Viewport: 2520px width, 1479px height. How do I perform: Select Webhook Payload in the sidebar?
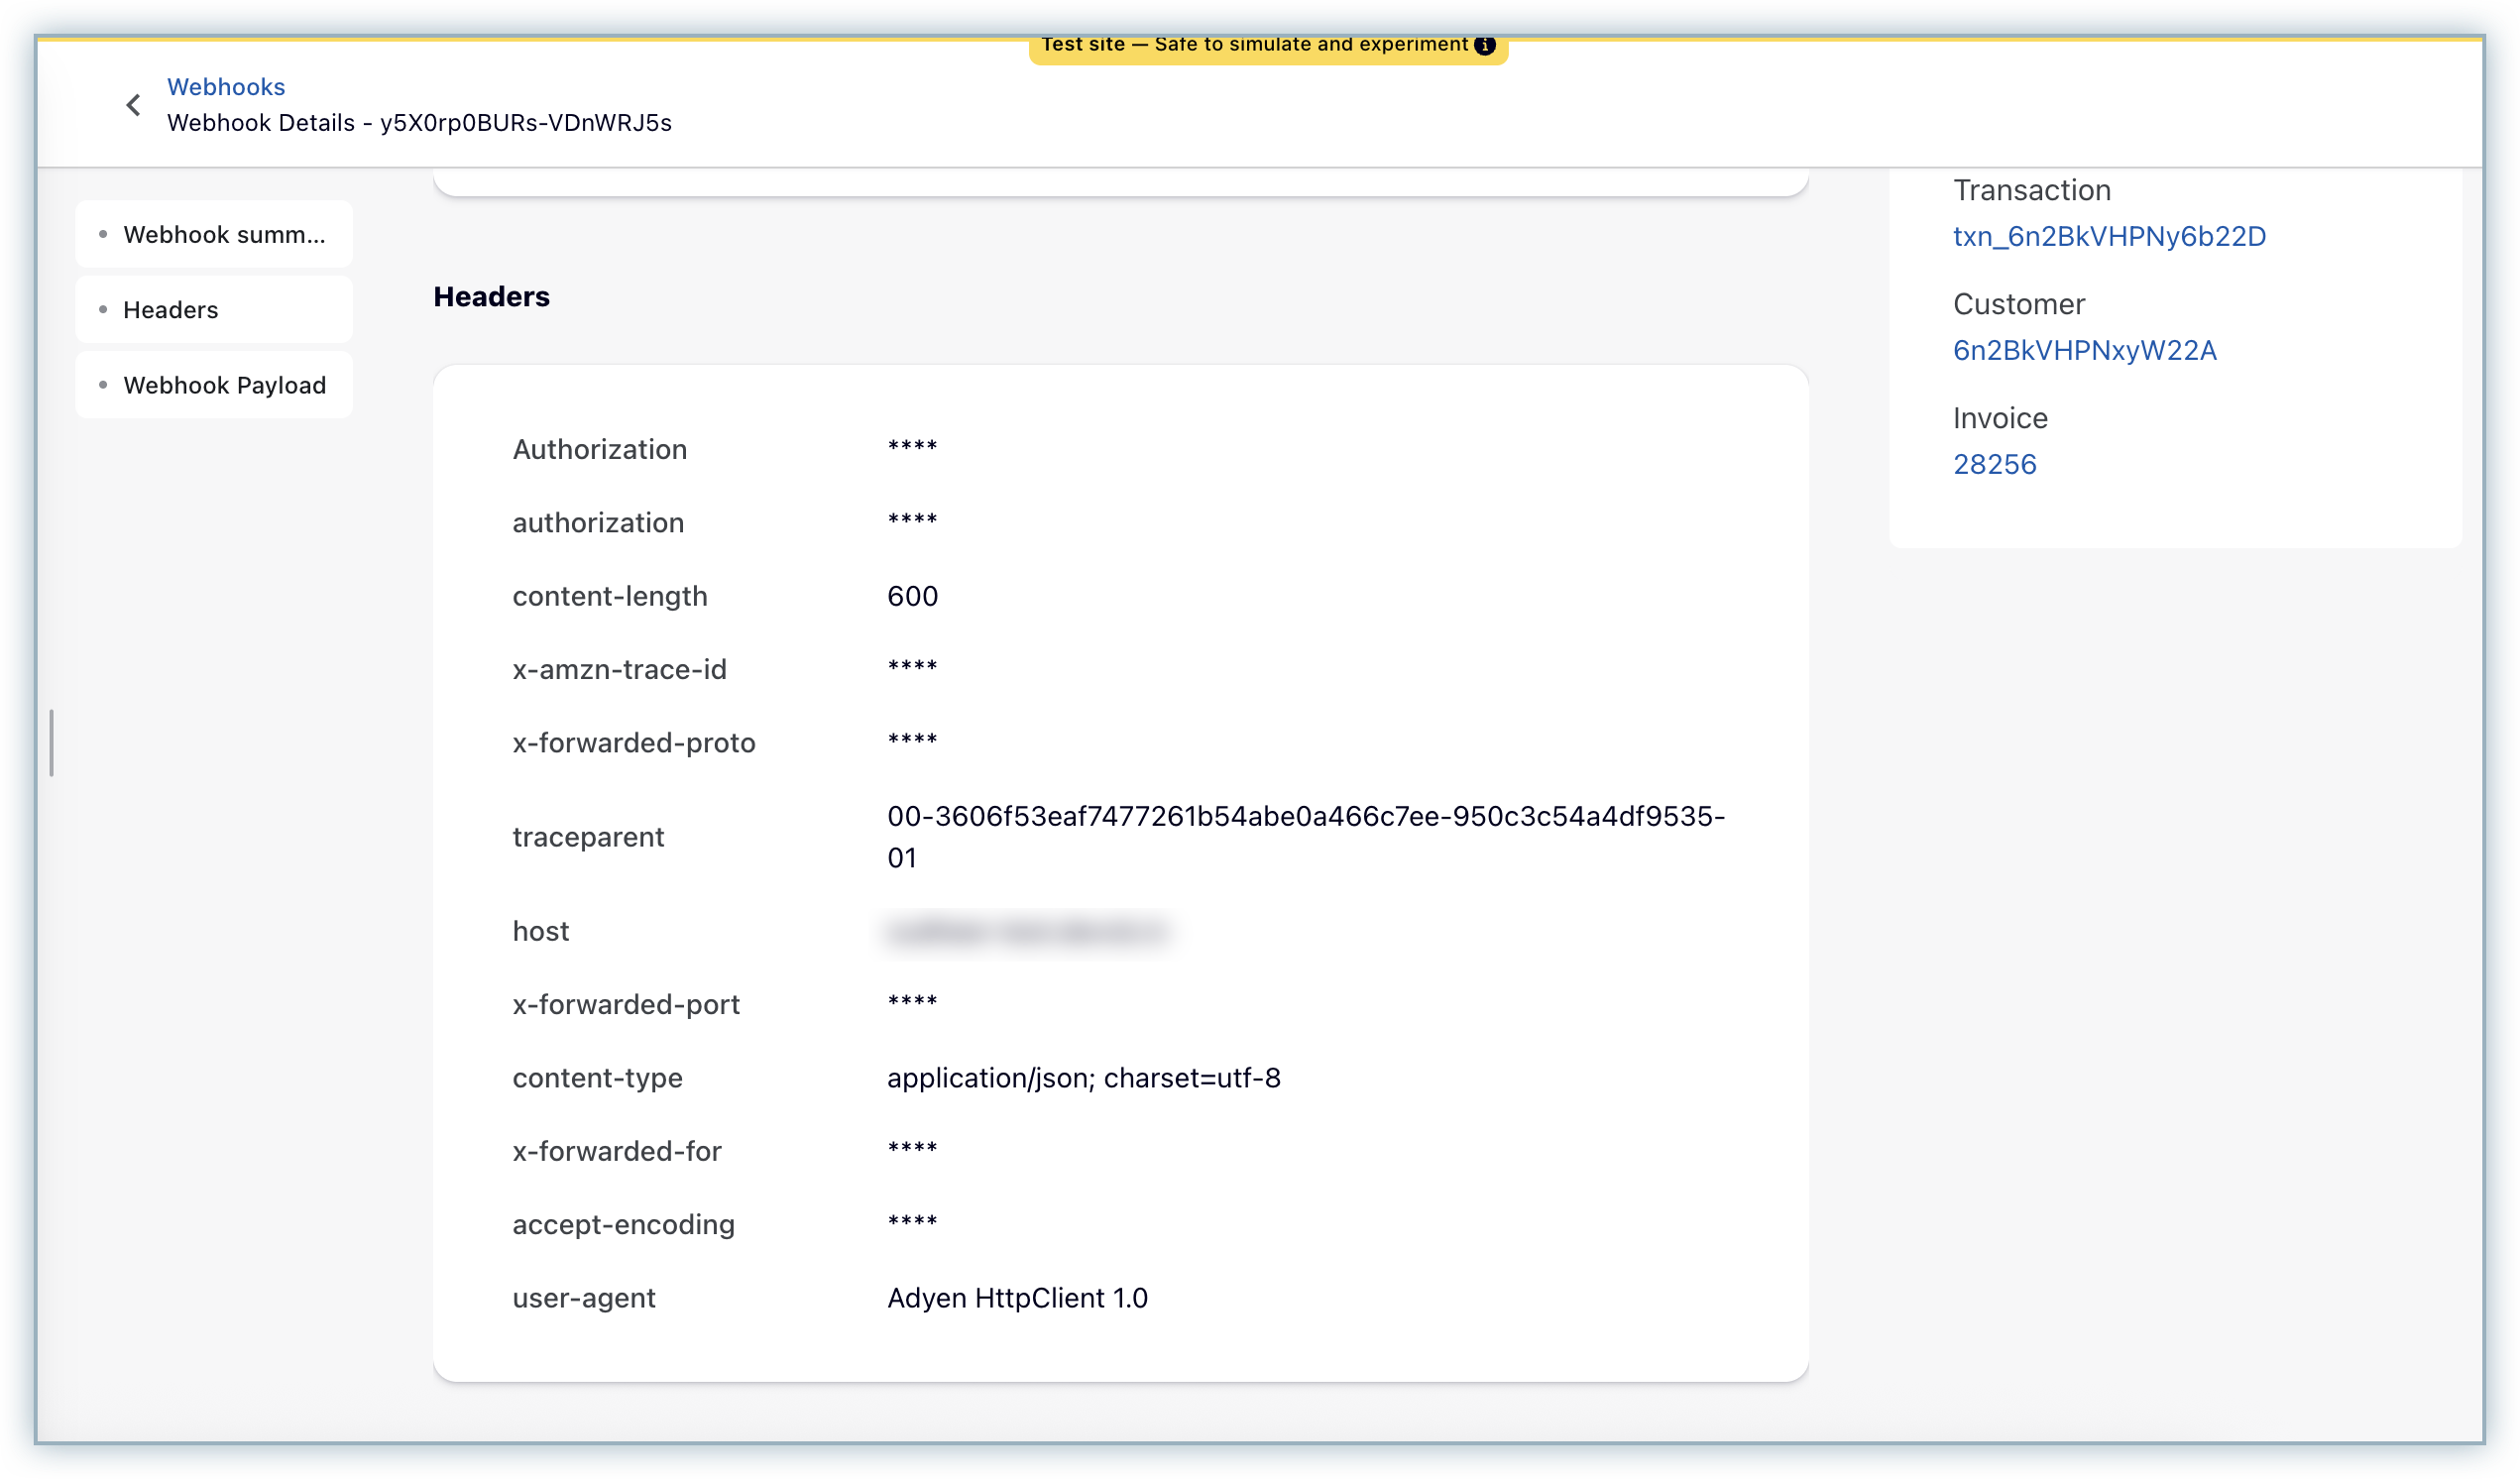coord(224,385)
